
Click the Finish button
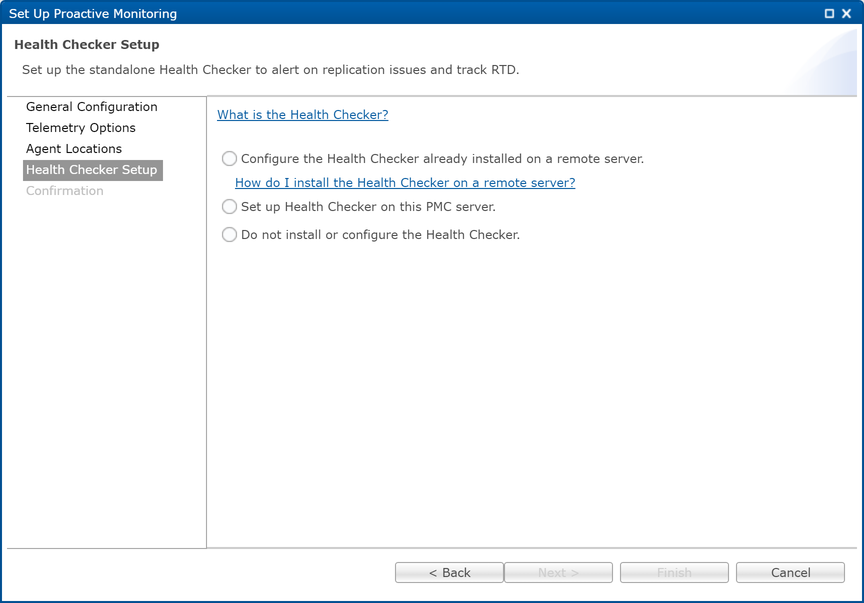tap(674, 573)
